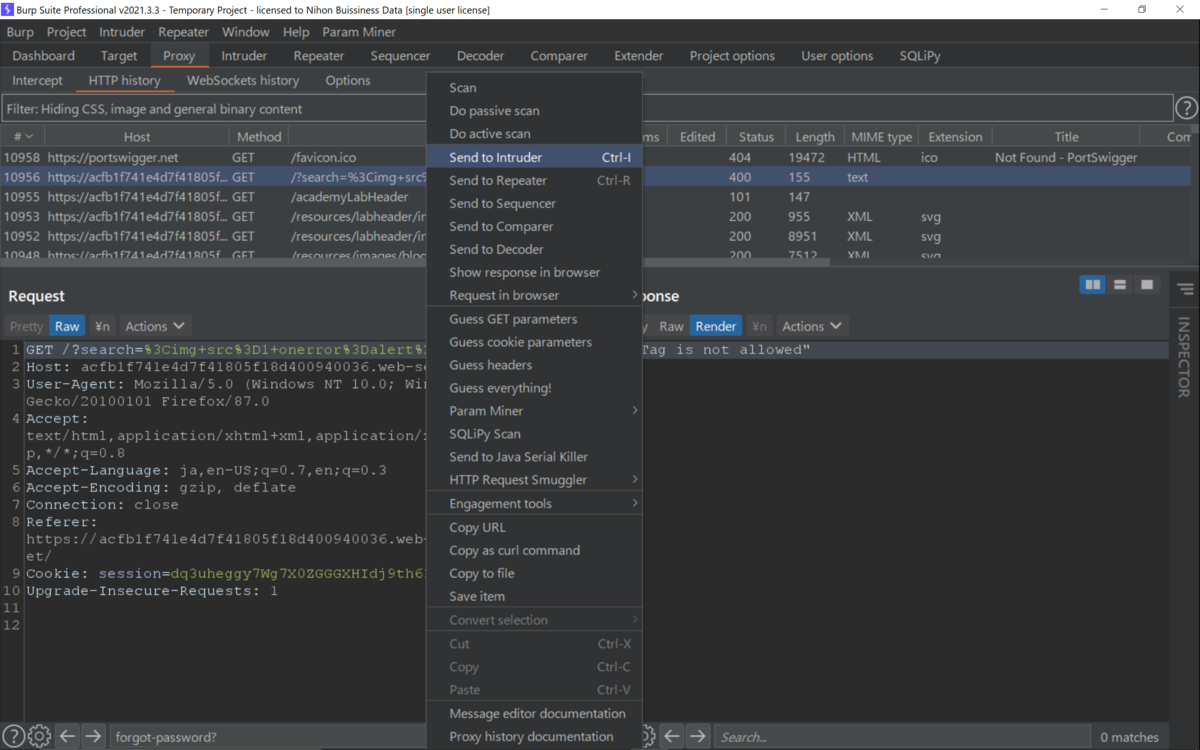Viewport: 1200px width, 750px height.
Task: Go to next response search match
Action: pyautogui.click(x=698, y=736)
